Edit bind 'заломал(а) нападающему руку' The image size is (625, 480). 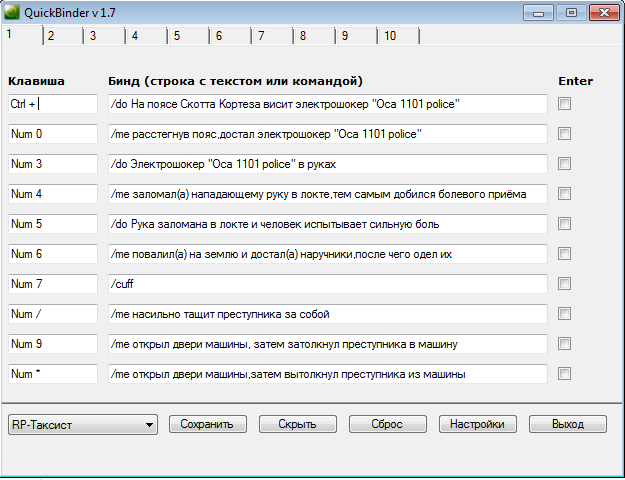coord(328,194)
